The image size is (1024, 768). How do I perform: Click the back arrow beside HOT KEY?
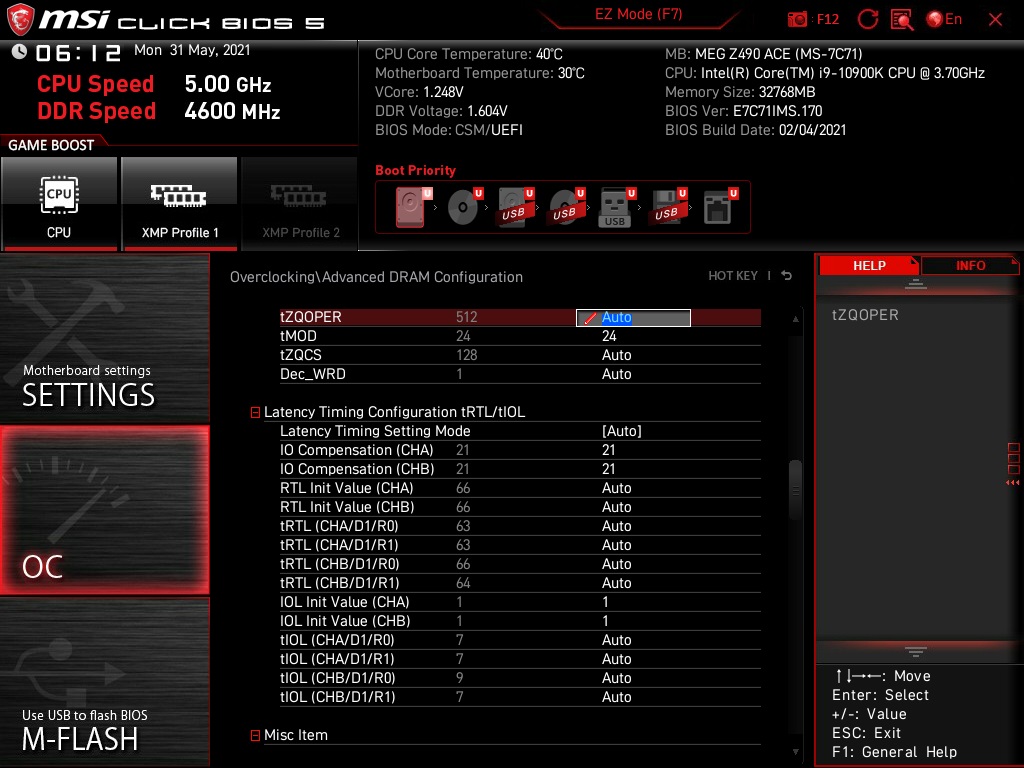[786, 276]
